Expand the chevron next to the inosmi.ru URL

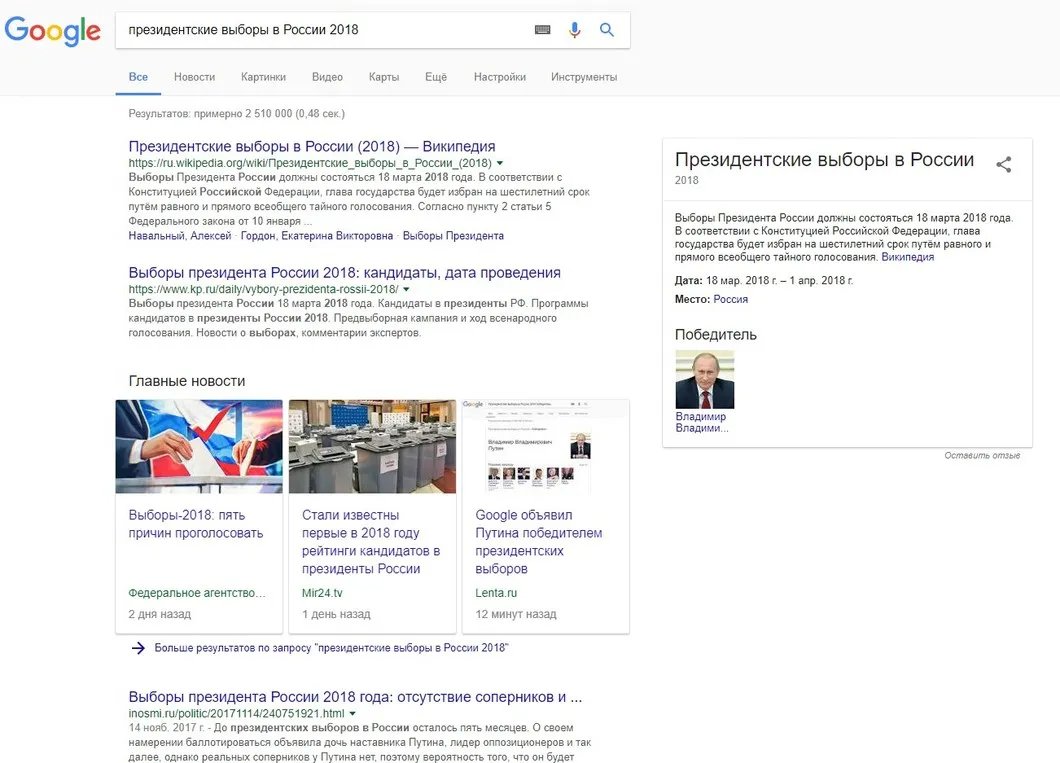(x=354, y=713)
